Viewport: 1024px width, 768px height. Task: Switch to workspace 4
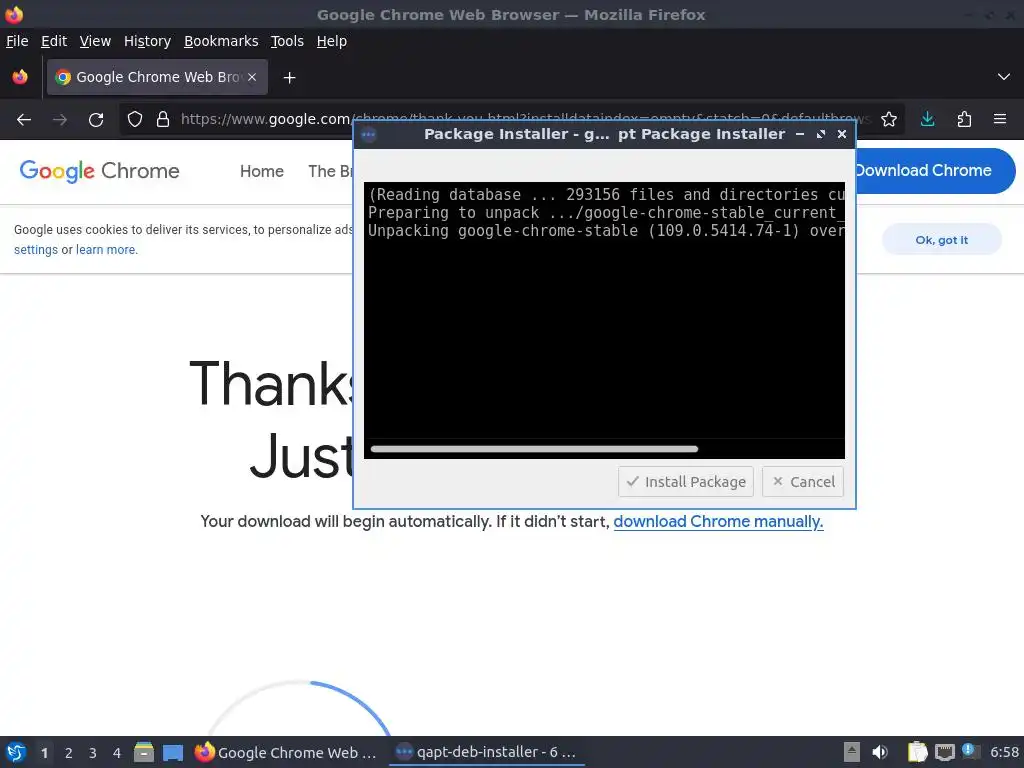coord(117,753)
